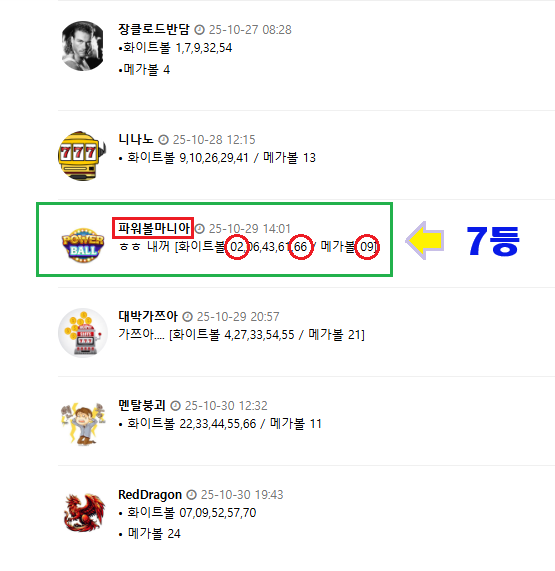Click the Power Ball logo avatar

pyautogui.click(x=83, y=245)
